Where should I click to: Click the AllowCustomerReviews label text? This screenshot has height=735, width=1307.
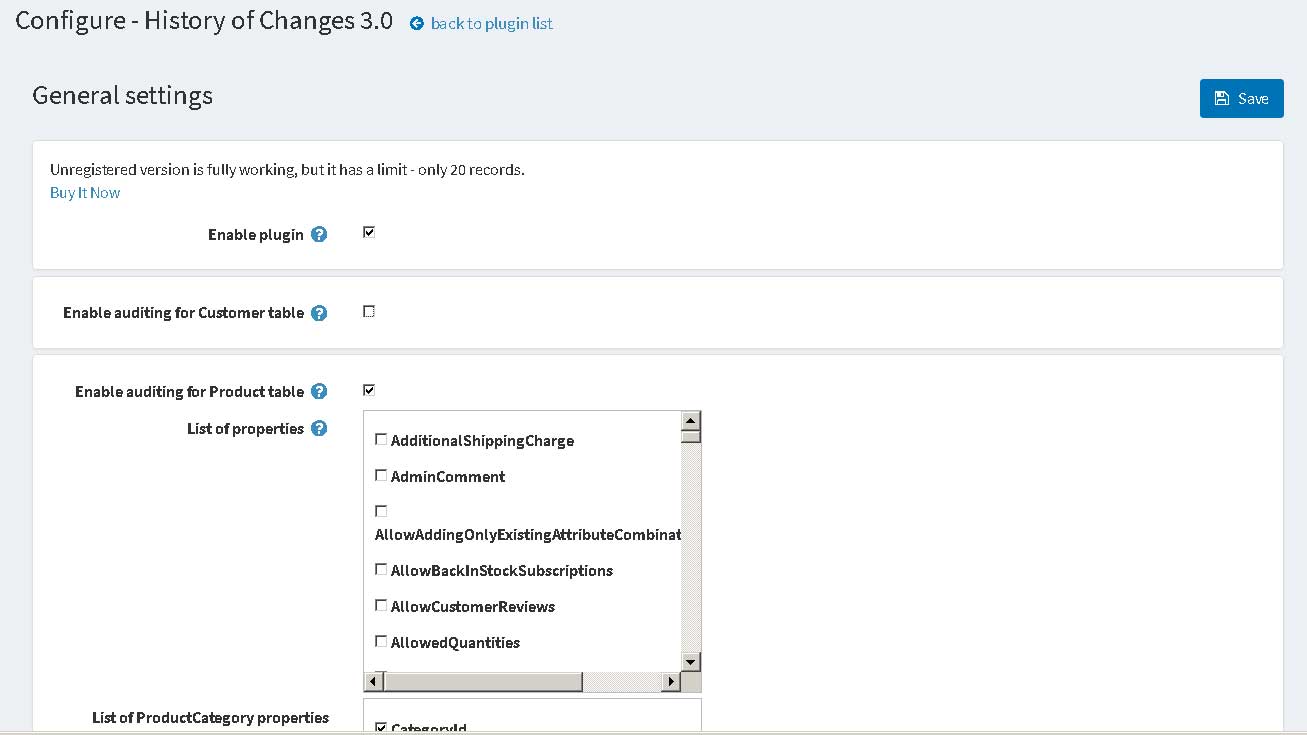[473, 607]
